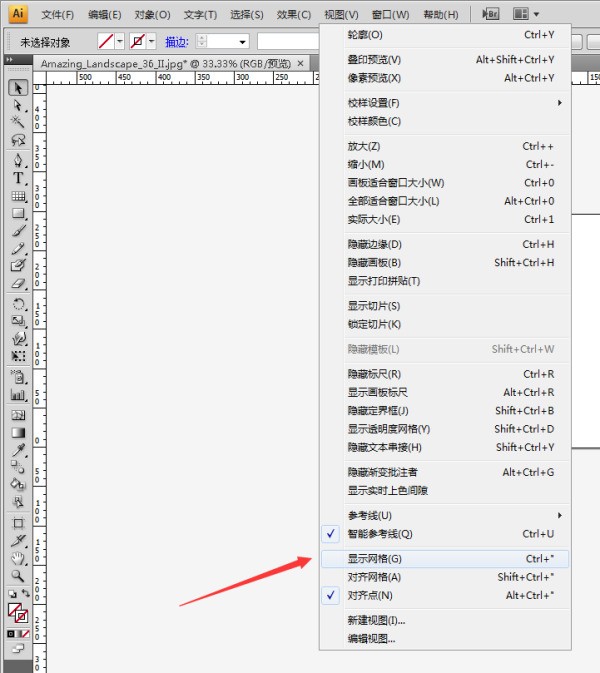The image size is (600, 673).
Task: Select the Warp tool
Action: tap(18, 339)
